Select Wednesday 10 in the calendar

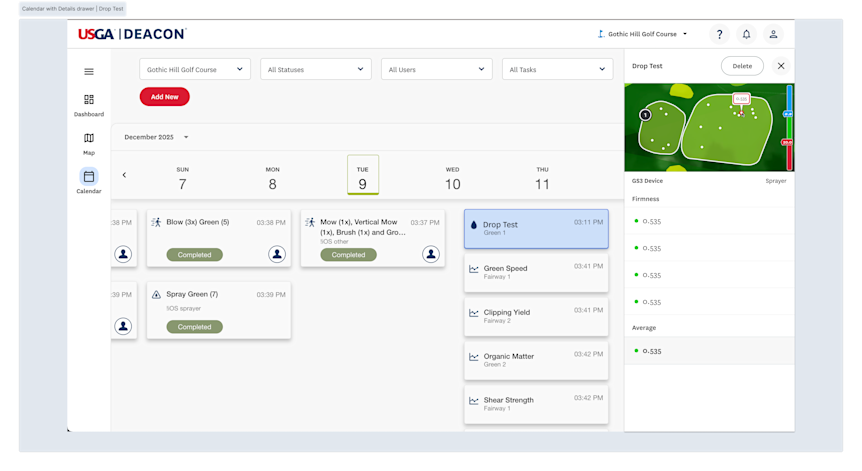(x=452, y=179)
